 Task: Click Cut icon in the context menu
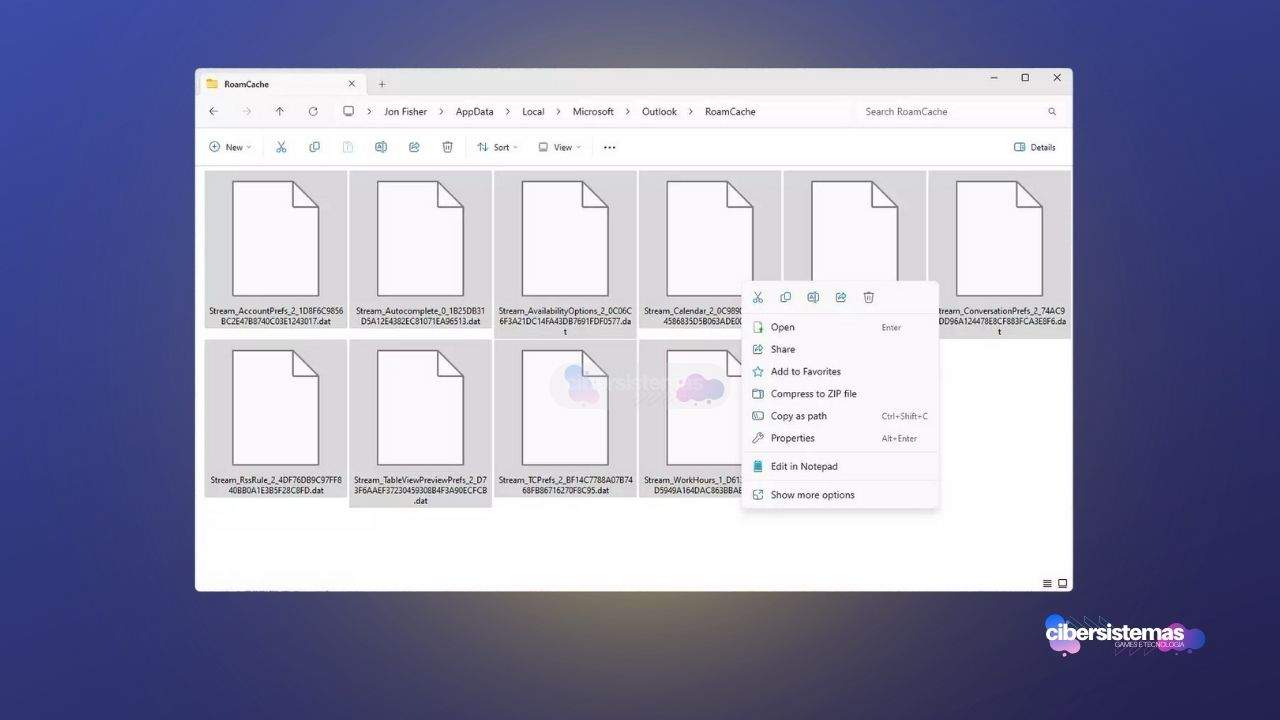tap(758, 297)
